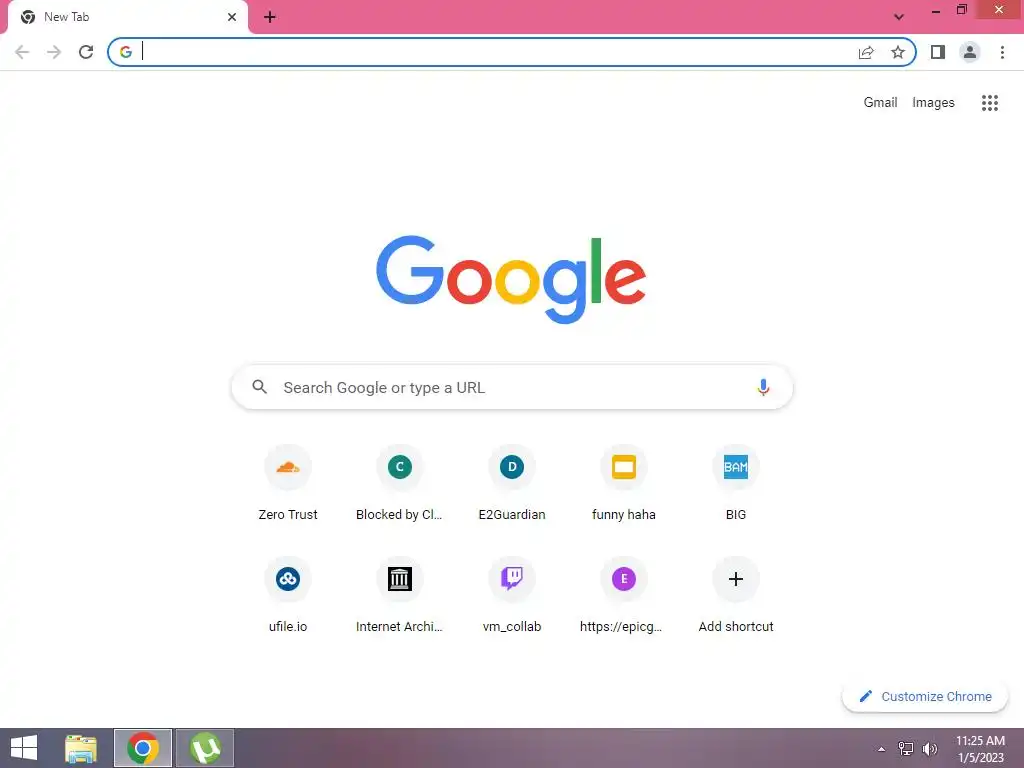Screen dimensions: 1024x768
Task: Close the New Tab tab
Action: (x=232, y=17)
